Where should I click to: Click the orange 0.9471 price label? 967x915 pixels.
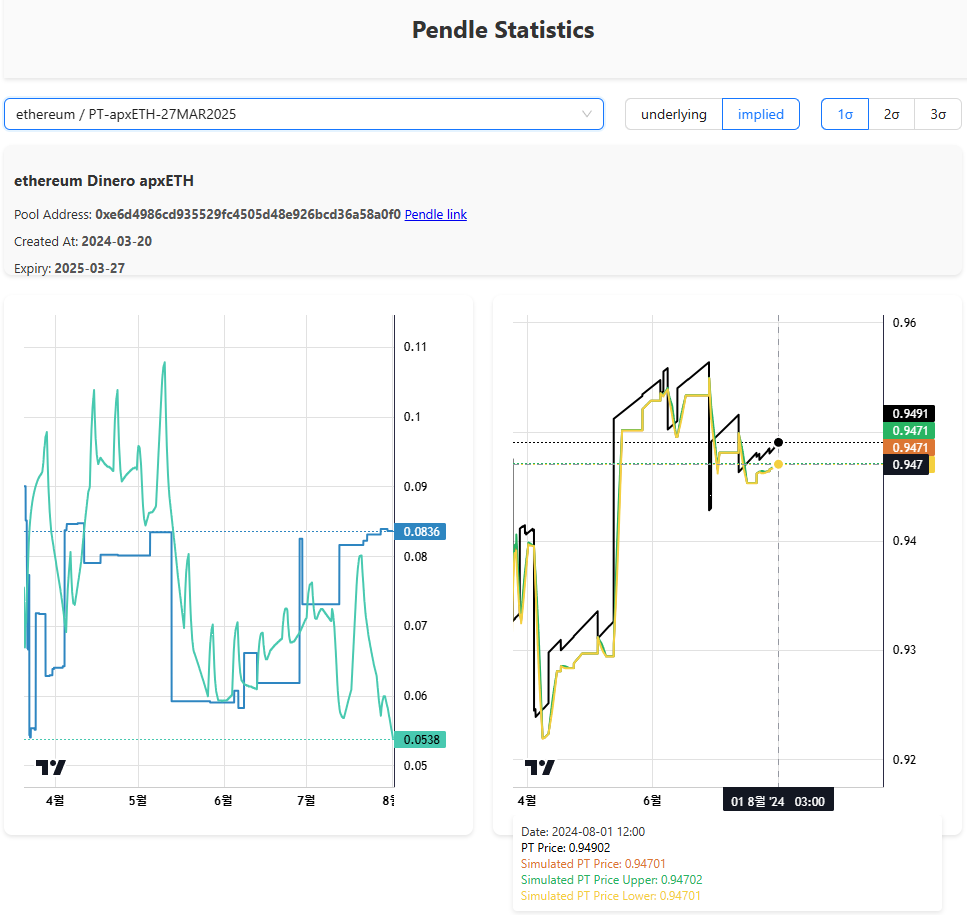pos(910,448)
